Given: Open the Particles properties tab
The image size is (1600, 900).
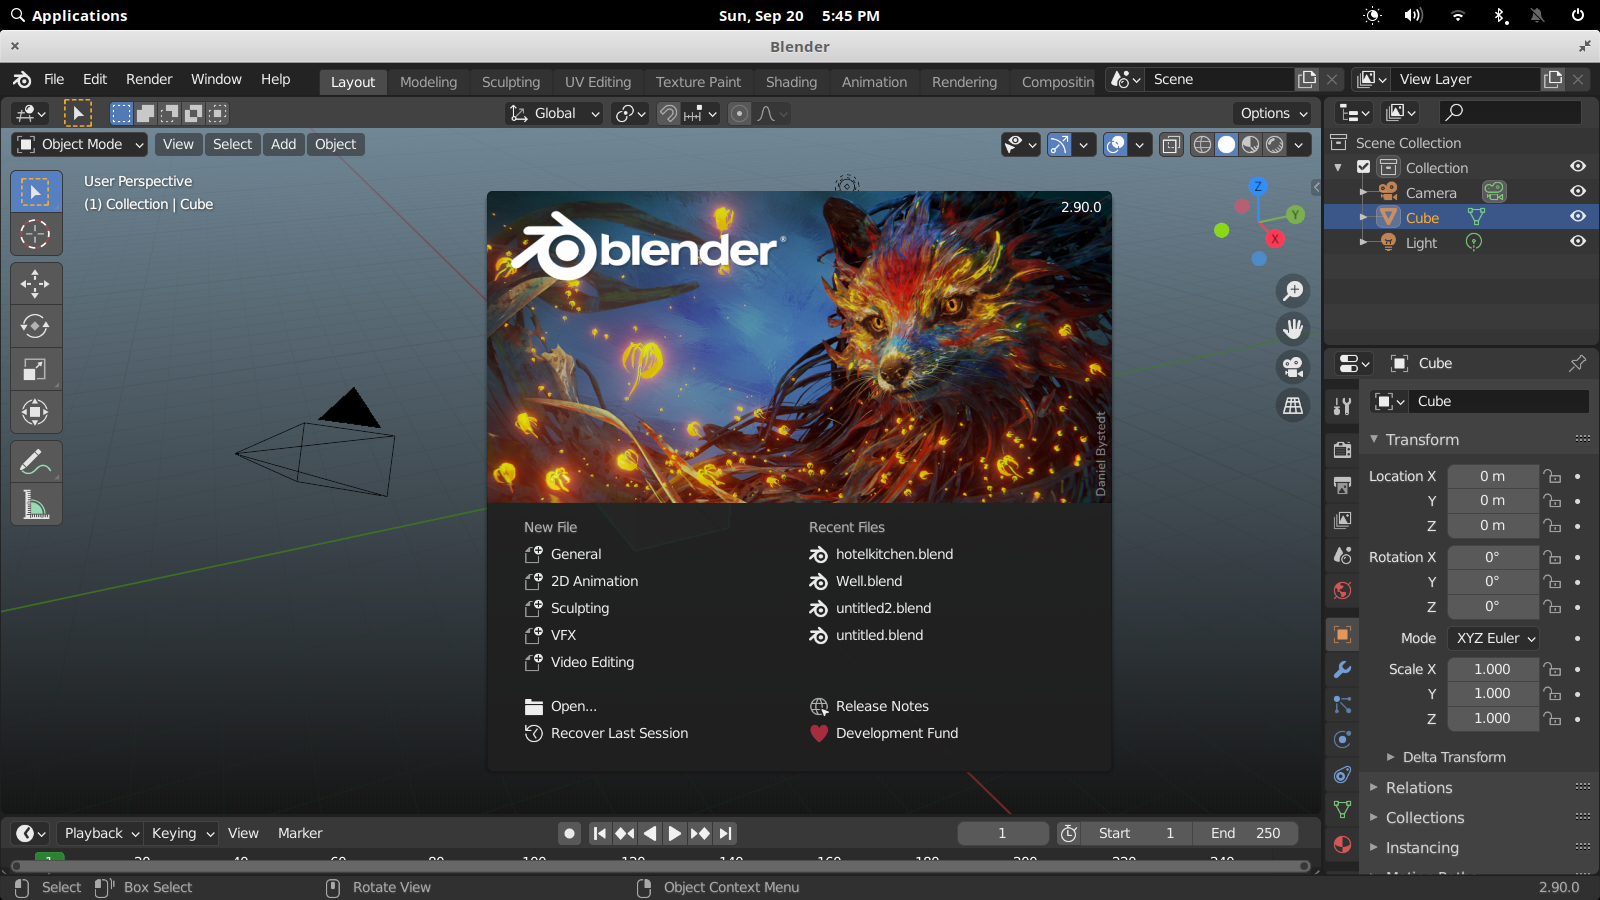Looking at the screenshot, I should point(1342,705).
